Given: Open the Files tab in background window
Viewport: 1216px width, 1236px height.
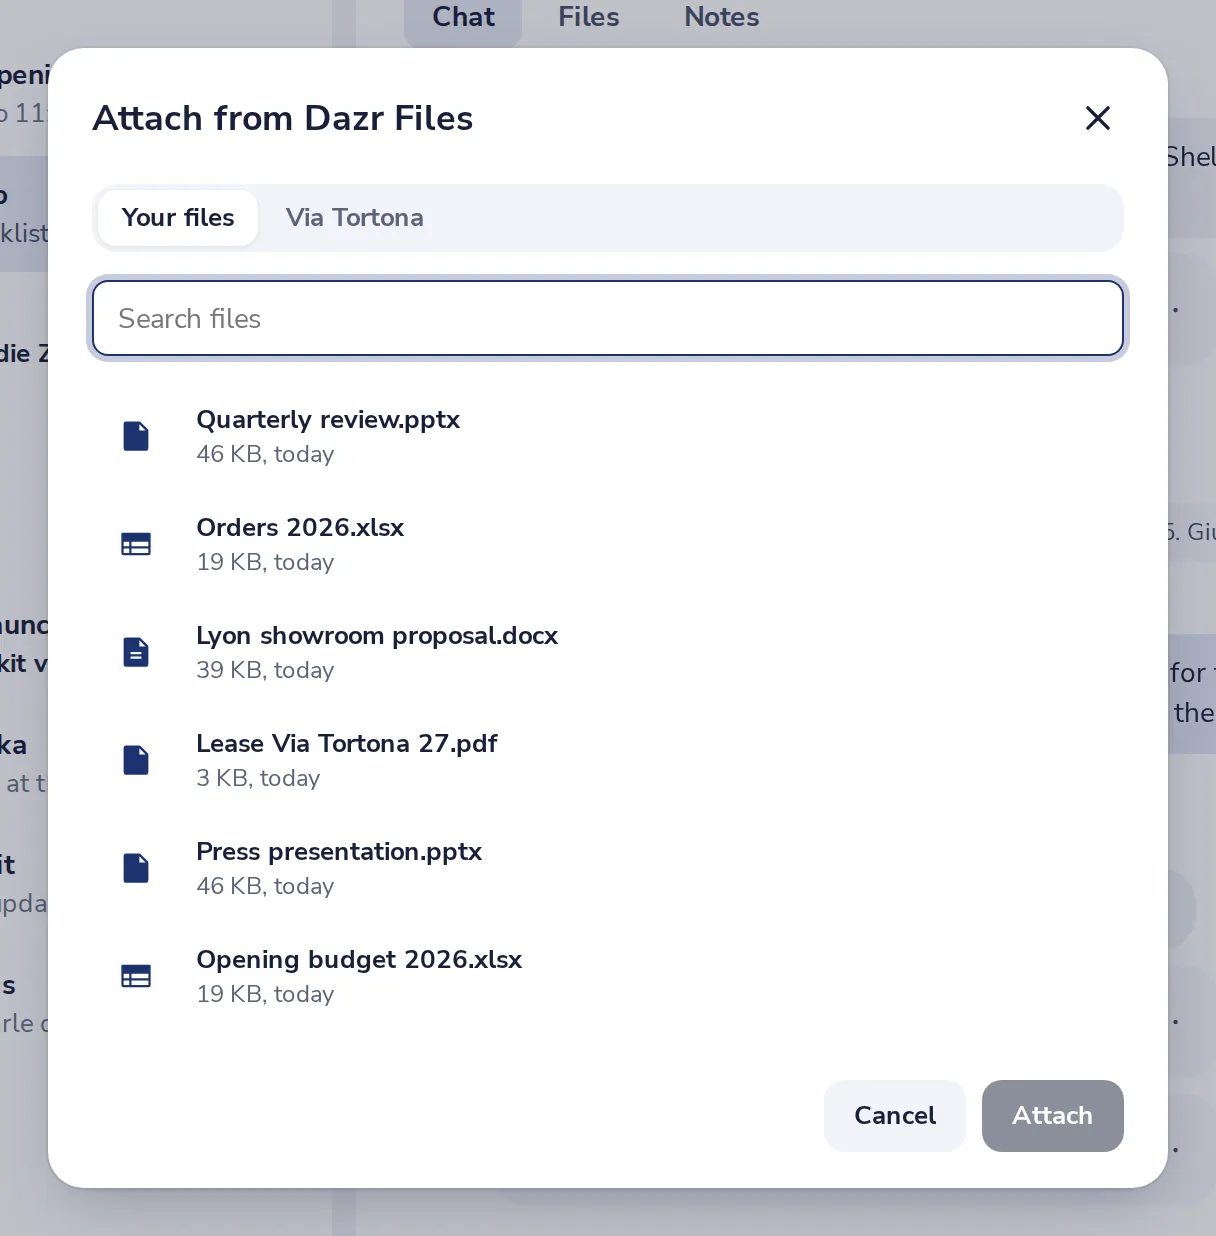Looking at the screenshot, I should coord(589,18).
